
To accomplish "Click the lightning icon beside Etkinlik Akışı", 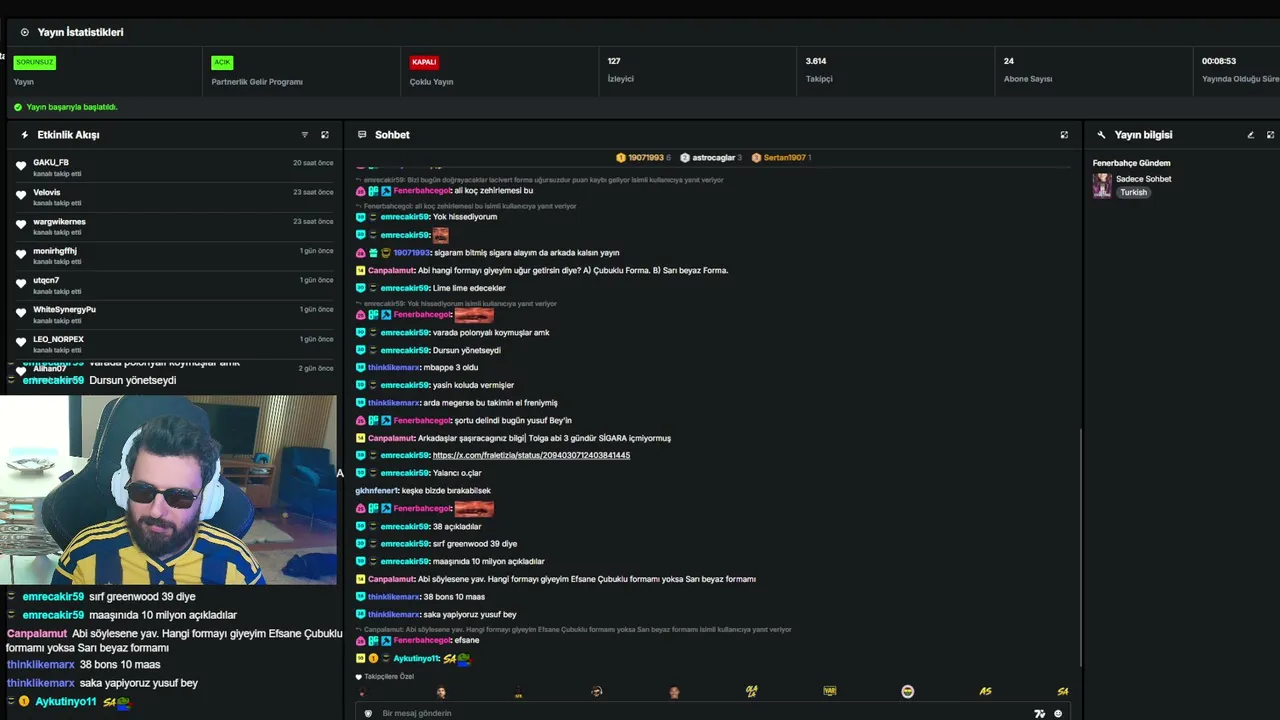I will click(25, 135).
